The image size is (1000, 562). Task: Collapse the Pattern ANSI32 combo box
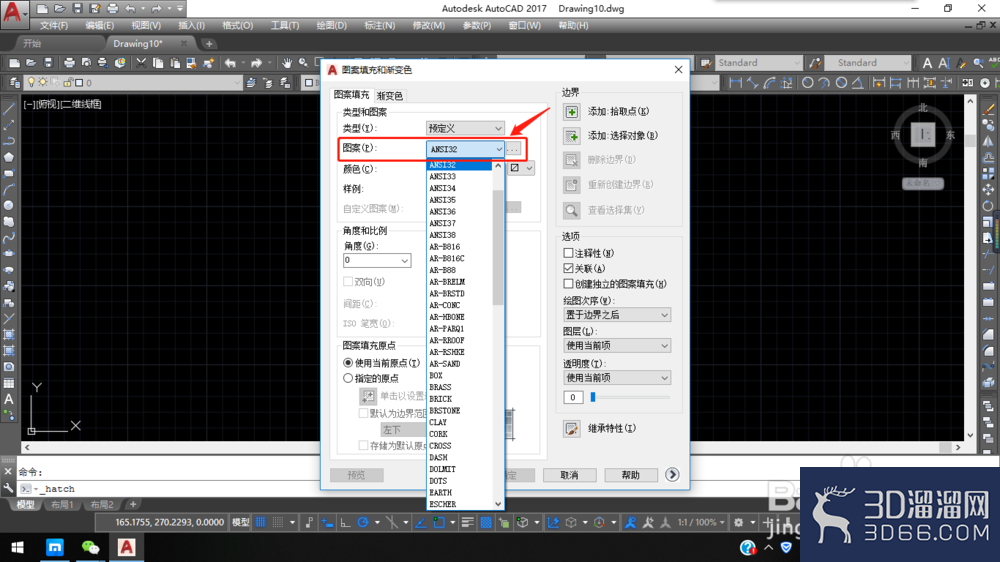click(x=465, y=149)
